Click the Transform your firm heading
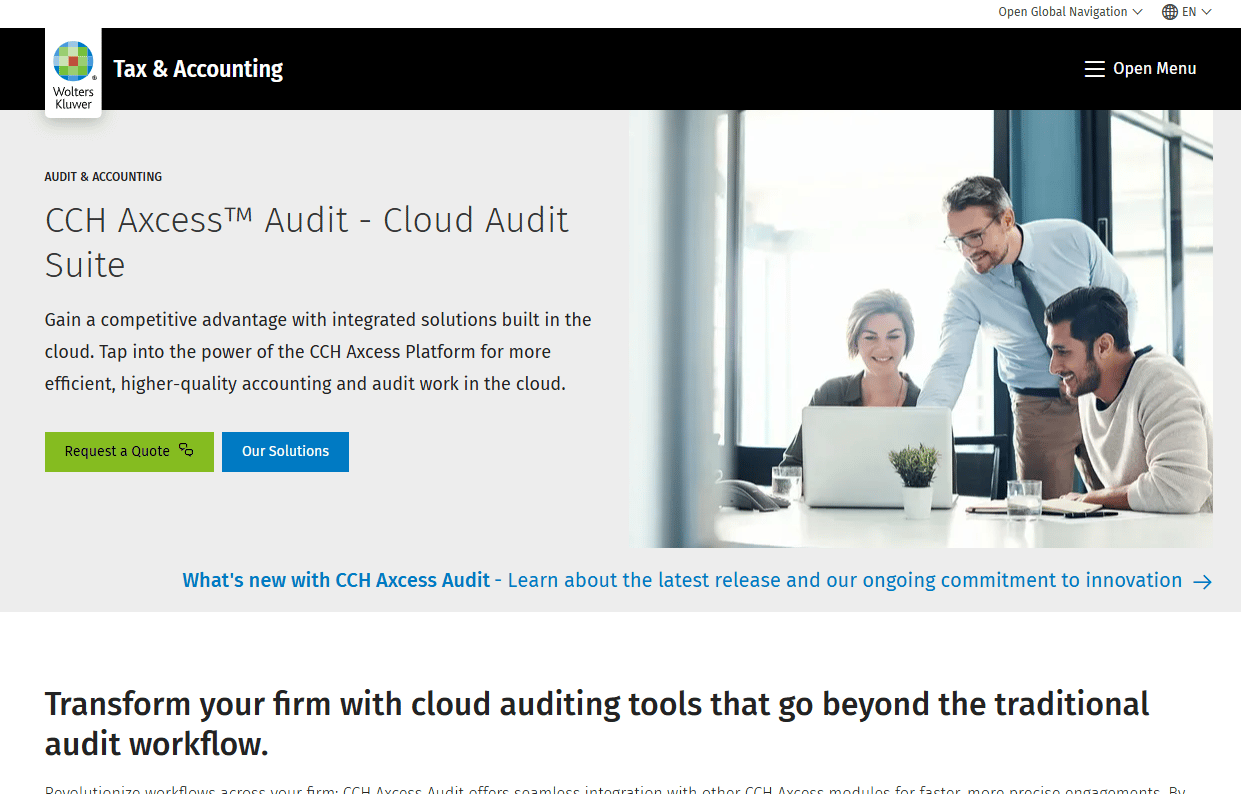Screen dimensions: 1241x794 click(597, 724)
